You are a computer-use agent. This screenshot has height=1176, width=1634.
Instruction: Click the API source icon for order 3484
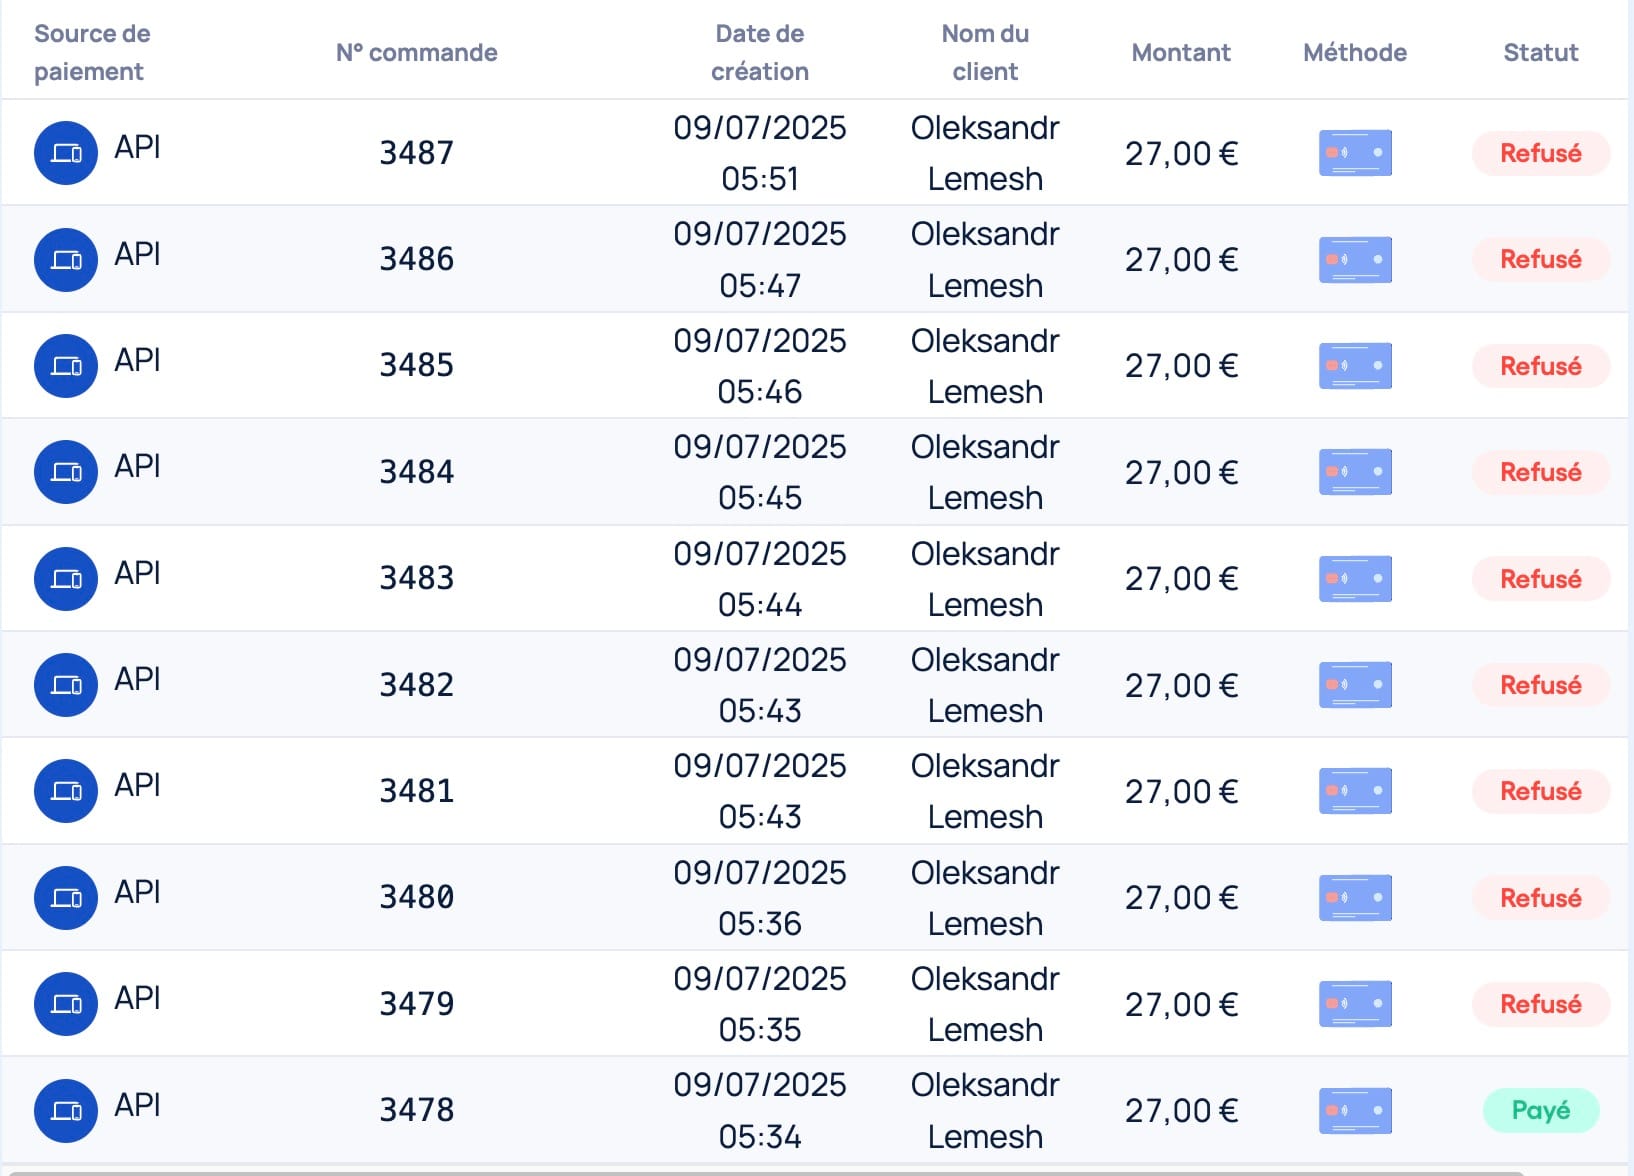click(66, 472)
